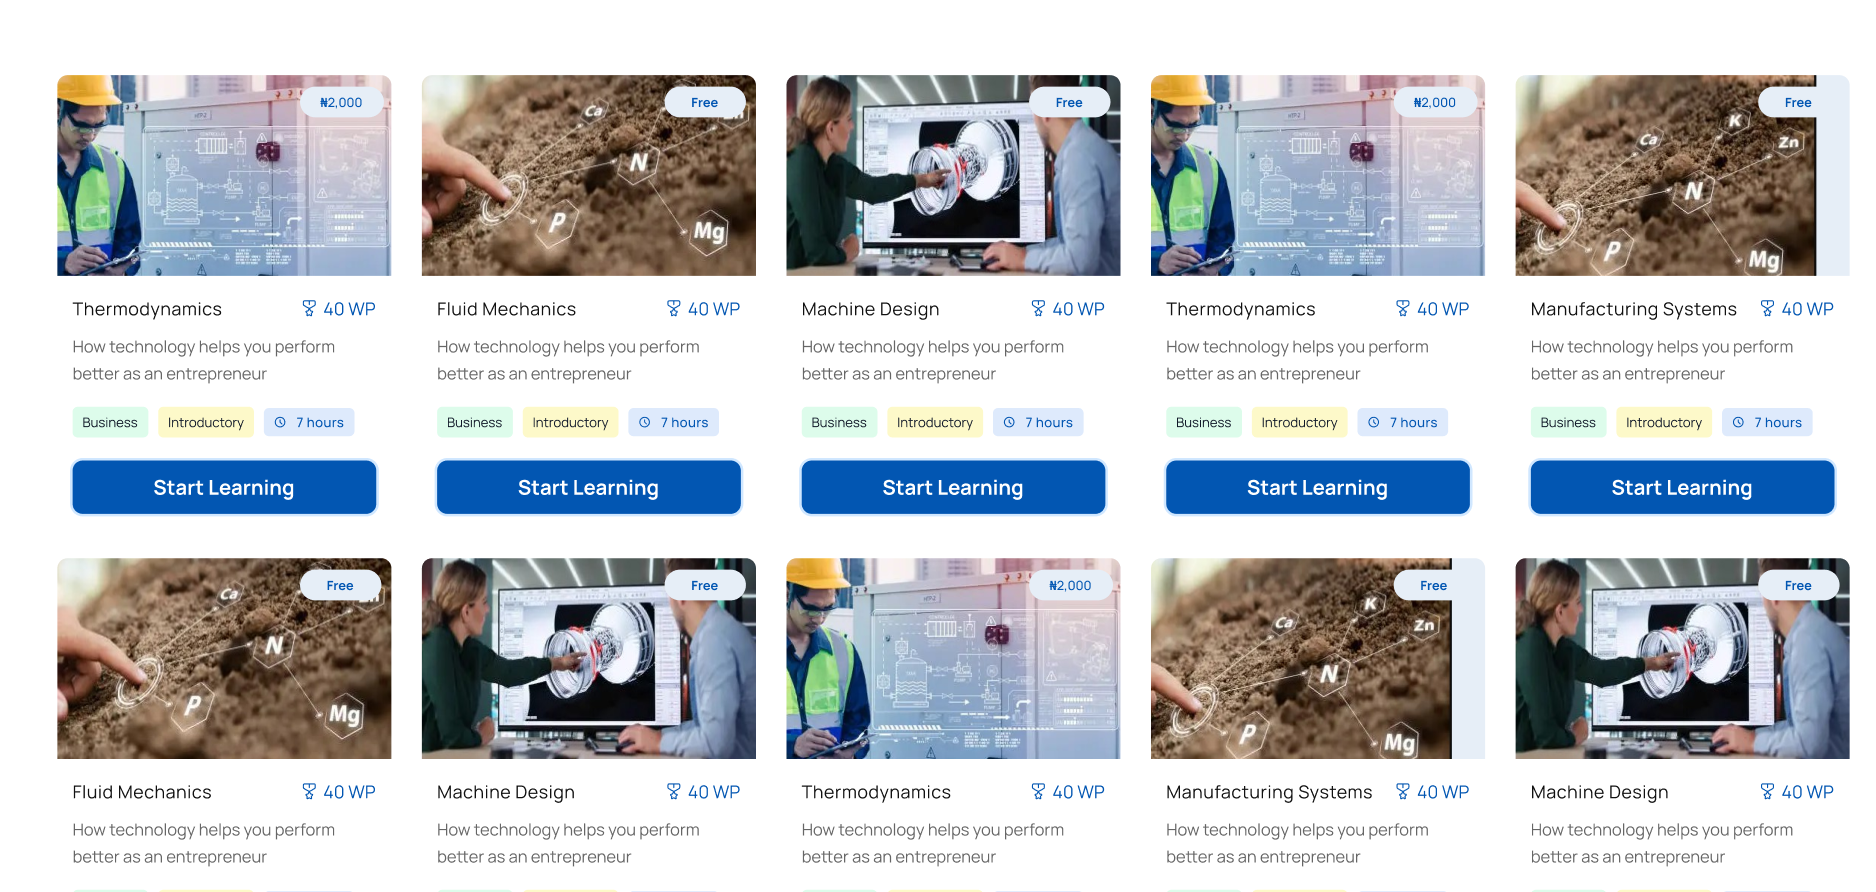This screenshot has height=892, width=1876.
Task: Open the bottom-row Thermodynamics course thumbnail
Action: tap(953, 658)
